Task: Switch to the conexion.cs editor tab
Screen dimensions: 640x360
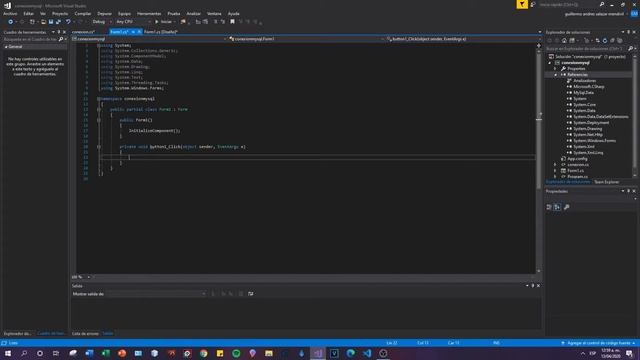Action: click(x=84, y=32)
